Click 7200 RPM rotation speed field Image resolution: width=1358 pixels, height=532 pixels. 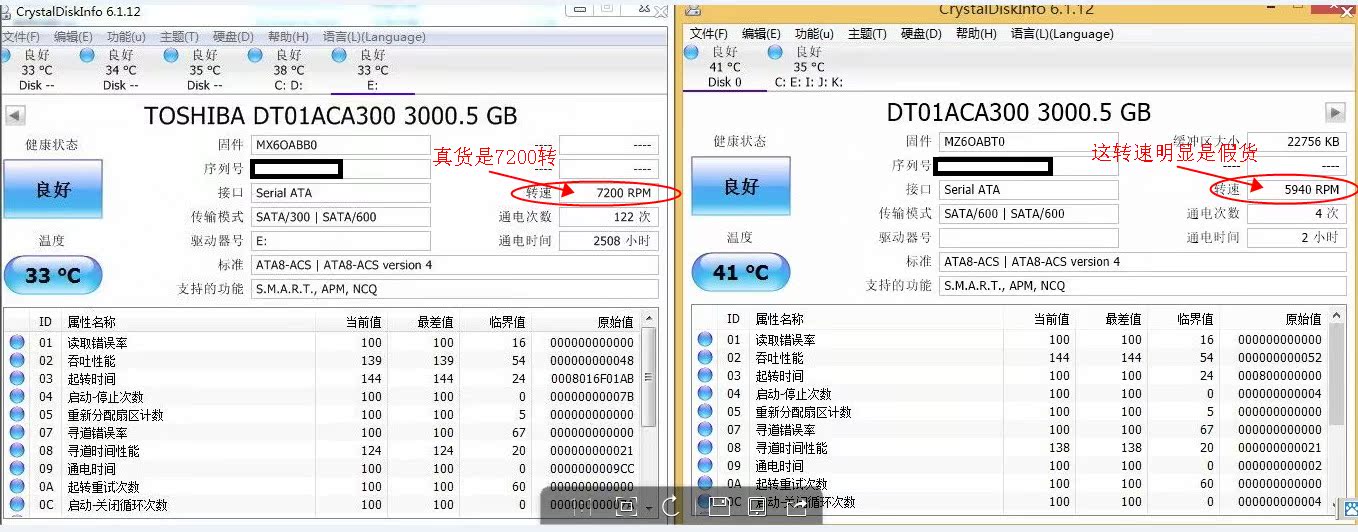(x=608, y=192)
